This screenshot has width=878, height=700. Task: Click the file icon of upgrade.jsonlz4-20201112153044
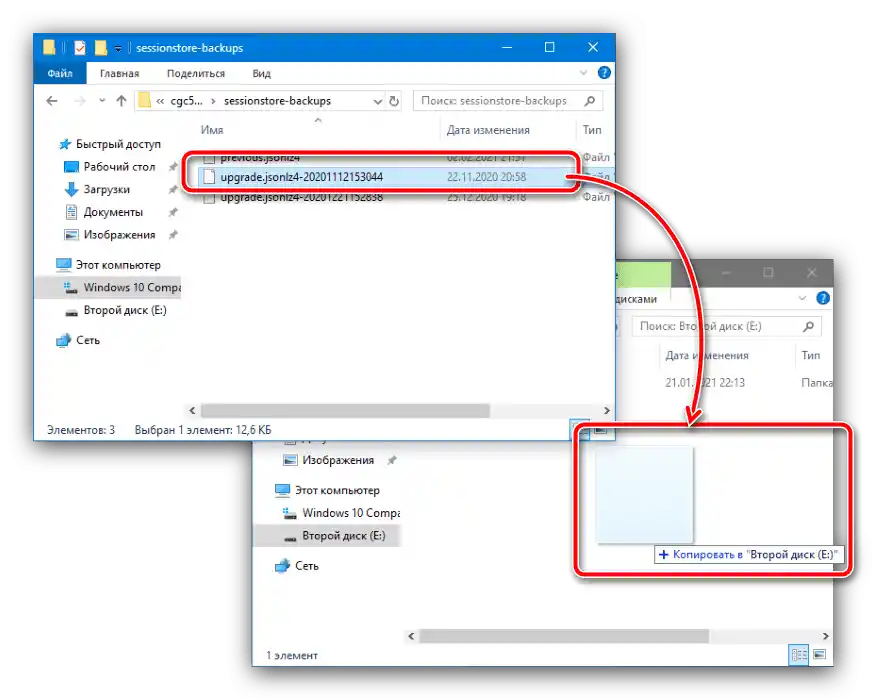click(209, 177)
